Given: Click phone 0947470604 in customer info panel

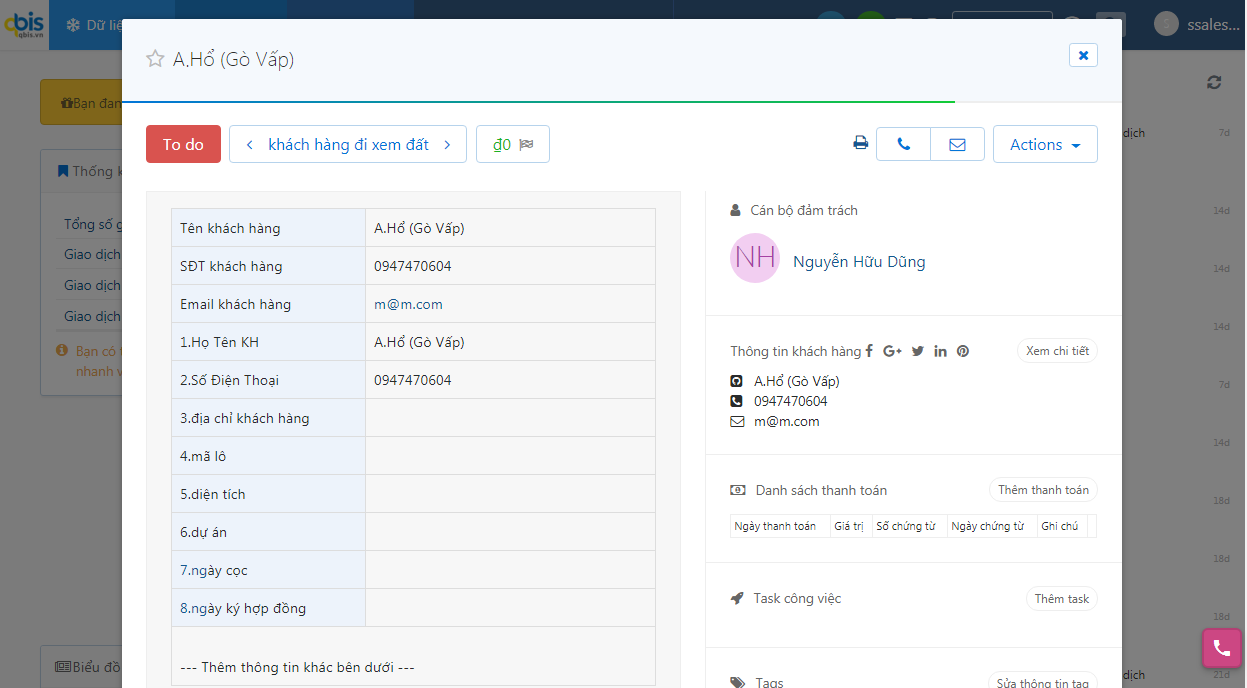Looking at the screenshot, I should (790, 401).
